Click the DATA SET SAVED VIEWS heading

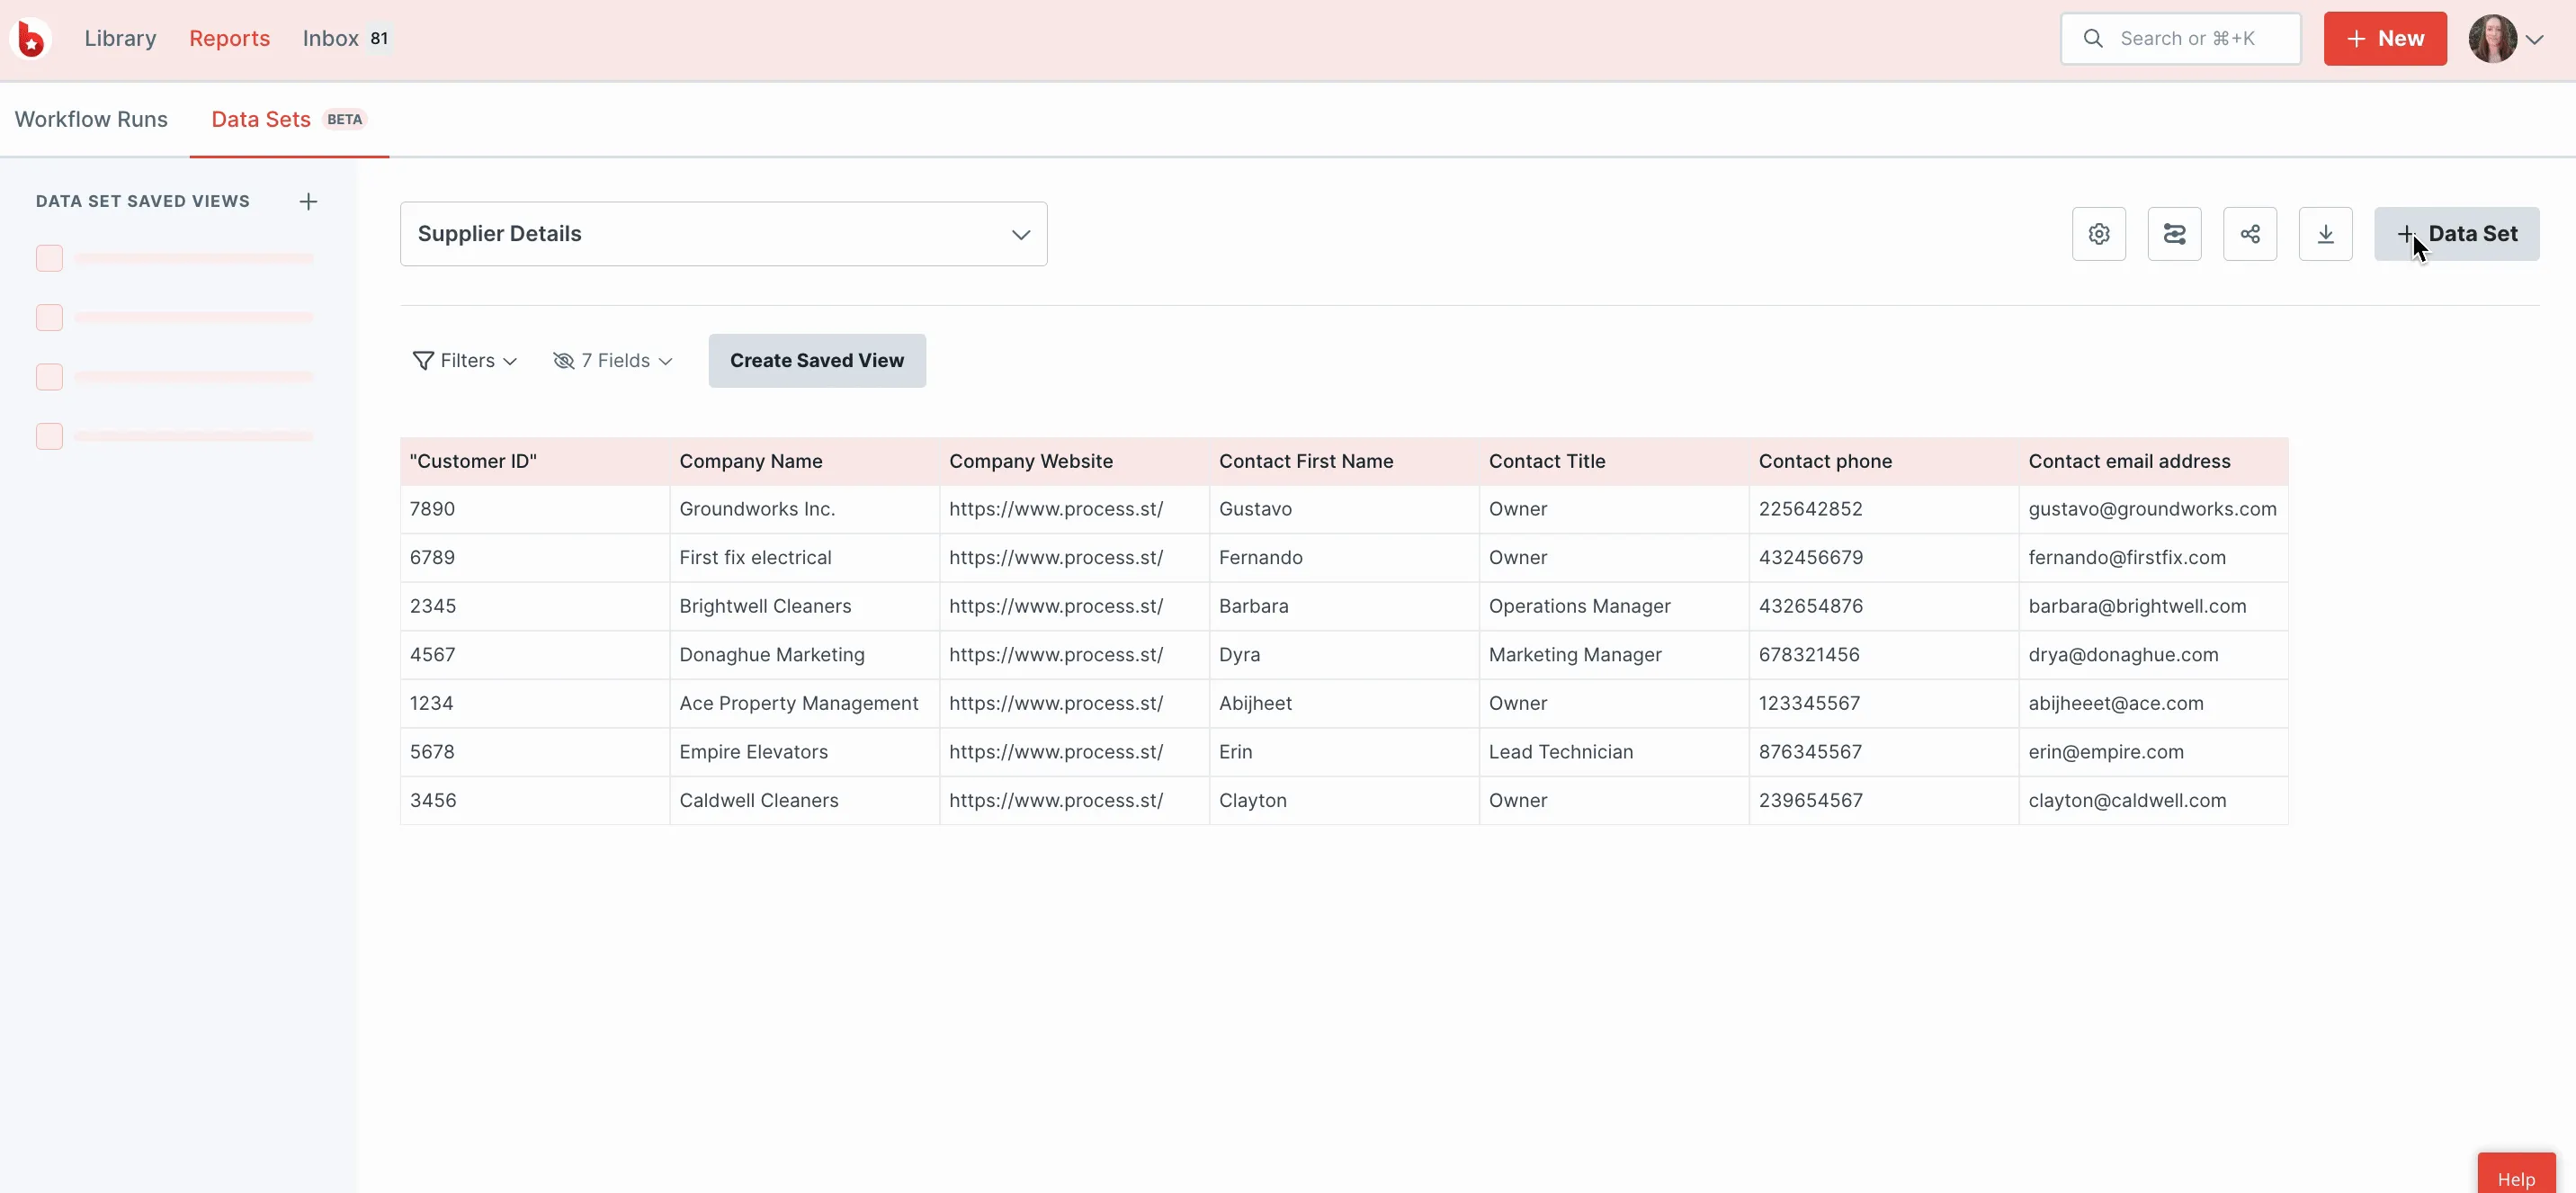tap(143, 202)
